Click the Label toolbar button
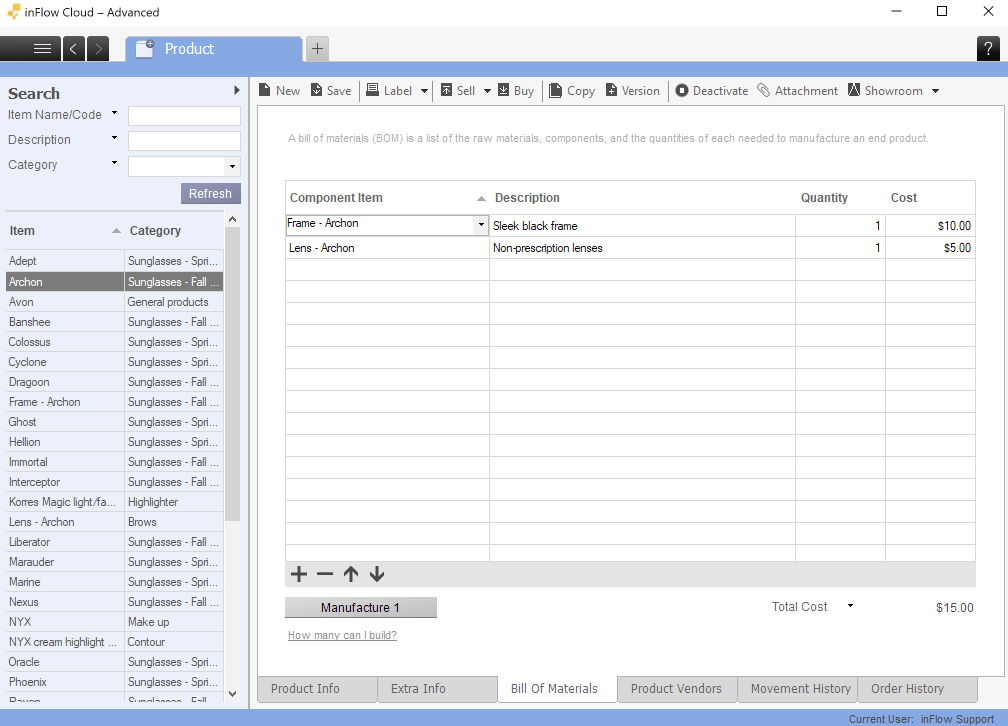The width and height of the screenshot is (1008, 726). pos(390,91)
